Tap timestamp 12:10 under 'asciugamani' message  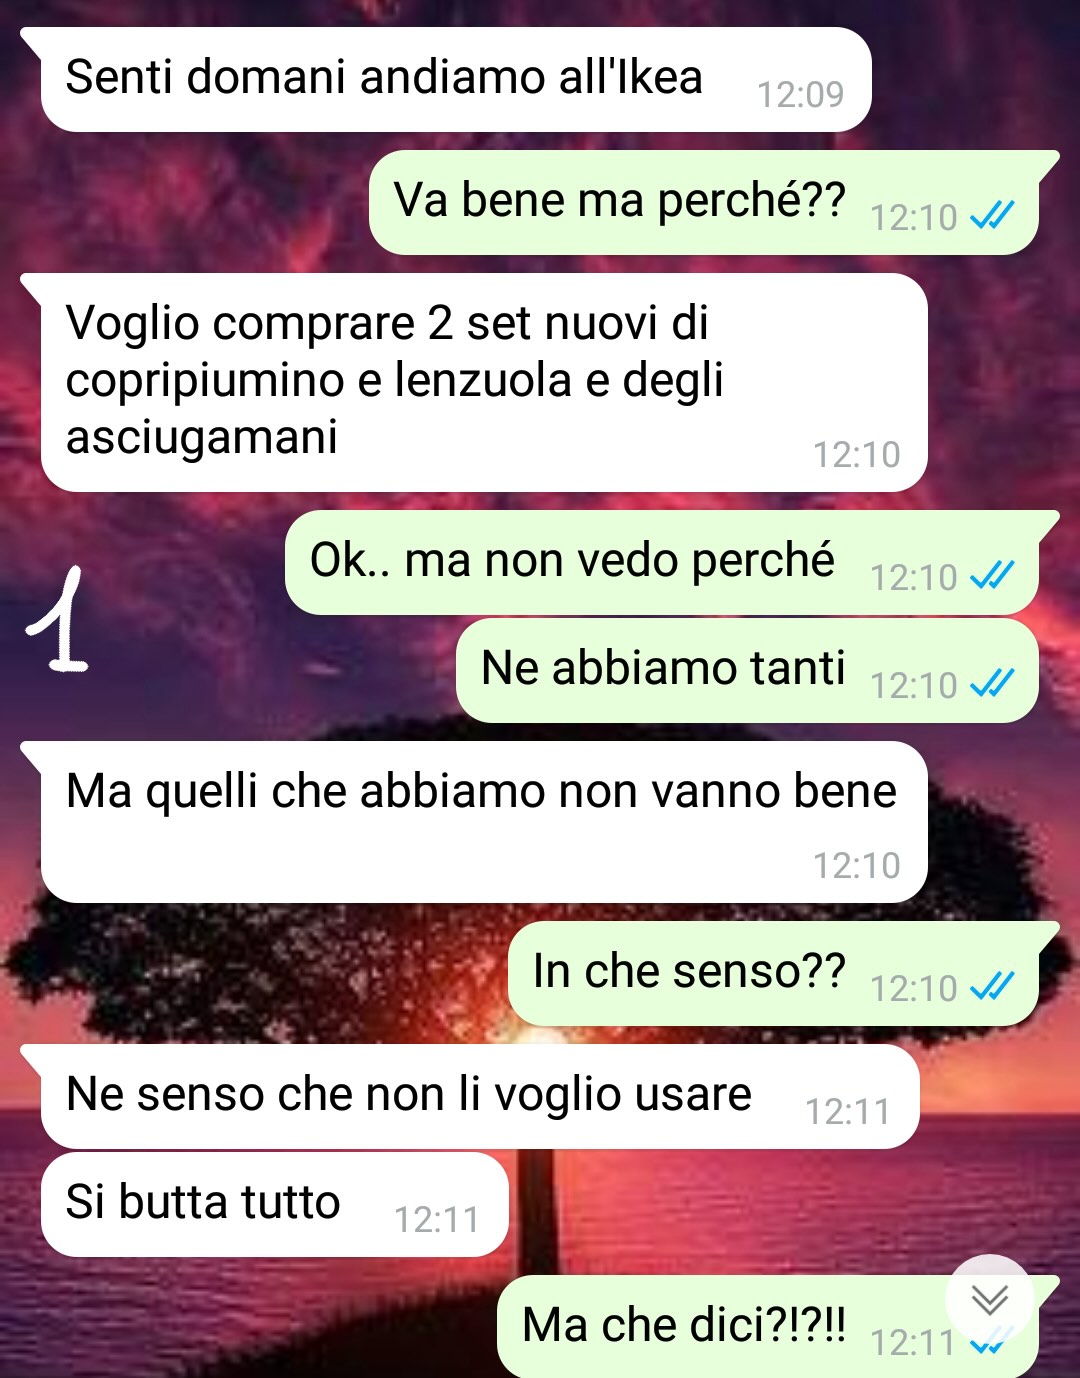coord(856,454)
